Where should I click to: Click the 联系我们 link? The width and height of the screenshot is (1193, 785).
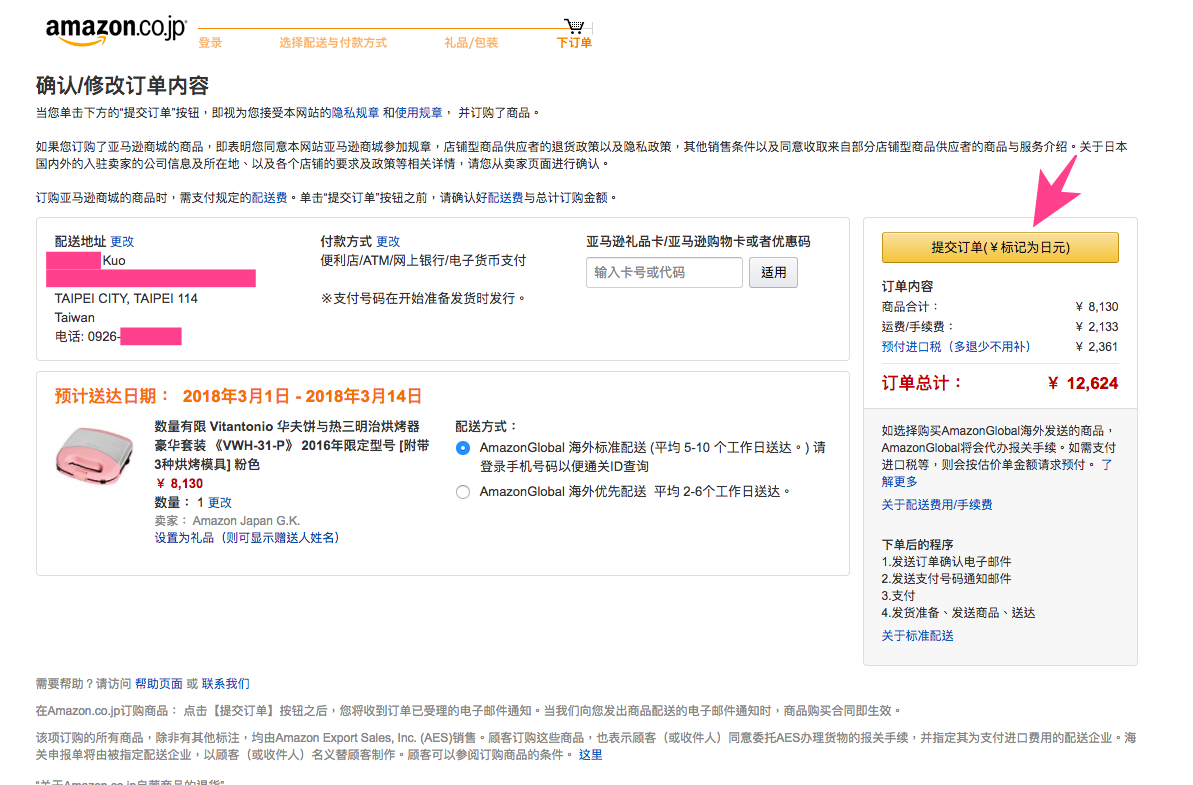tap(225, 684)
